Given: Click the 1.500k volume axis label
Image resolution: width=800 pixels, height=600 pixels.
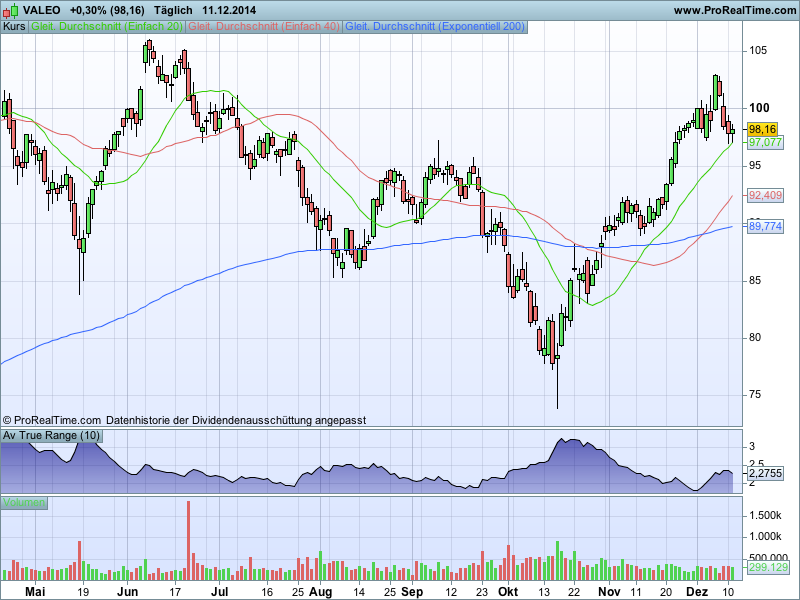Looking at the screenshot, I should (765, 516).
